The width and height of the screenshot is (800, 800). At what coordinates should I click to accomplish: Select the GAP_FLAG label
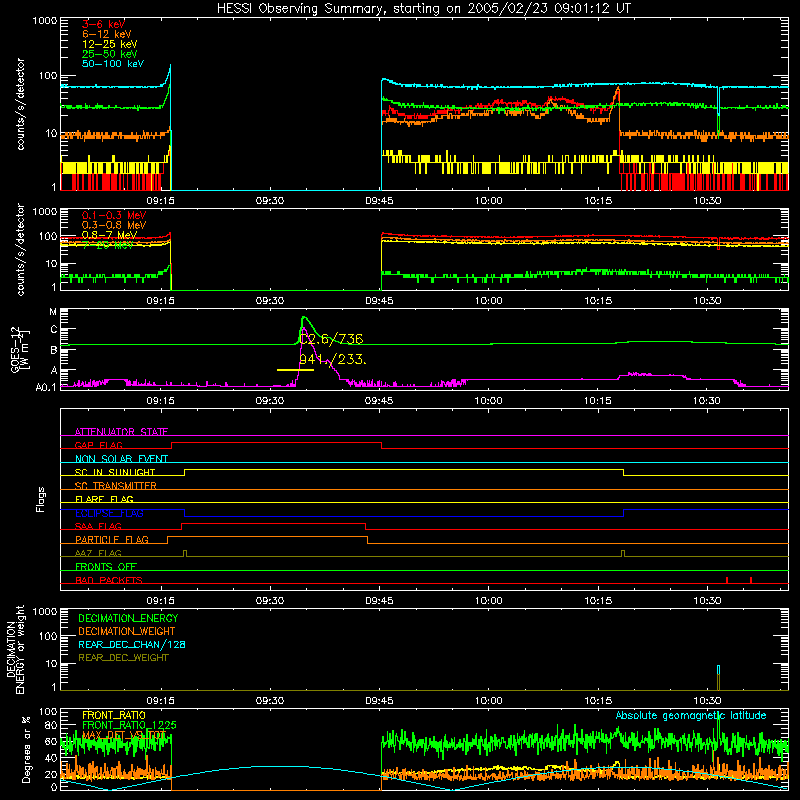tap(98, 445)
